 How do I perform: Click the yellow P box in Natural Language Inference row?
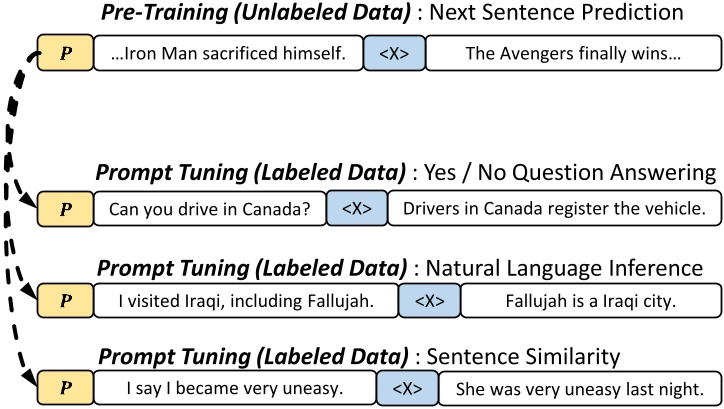point(63,301)
